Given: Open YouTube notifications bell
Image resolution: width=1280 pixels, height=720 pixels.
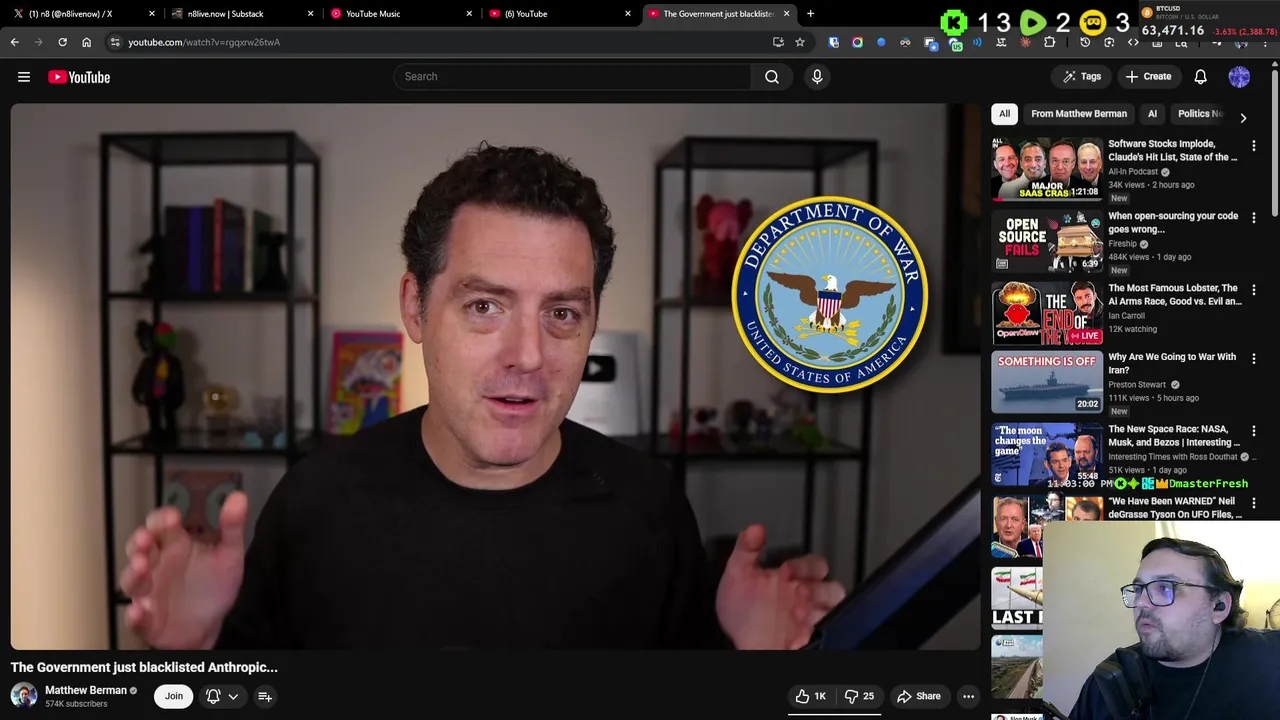Looking at the screenshot, I should pos(1201,76).
